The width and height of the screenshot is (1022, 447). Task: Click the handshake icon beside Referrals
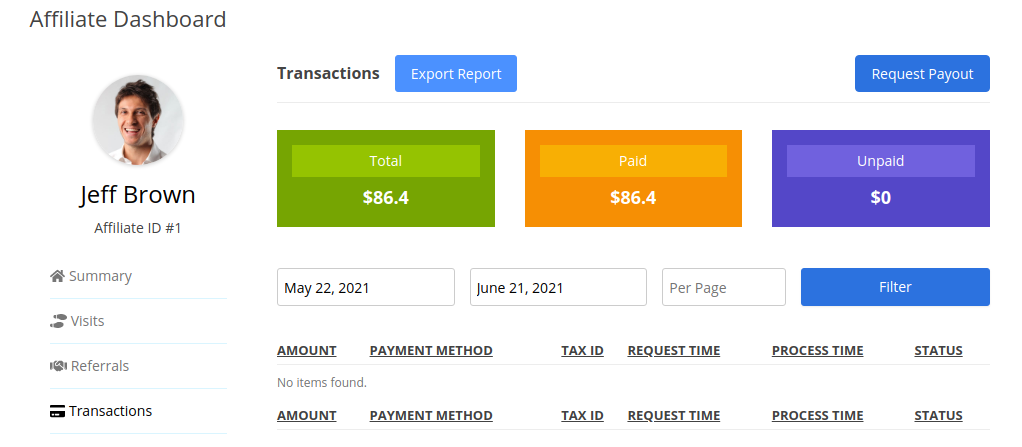(x=59, y=366)
